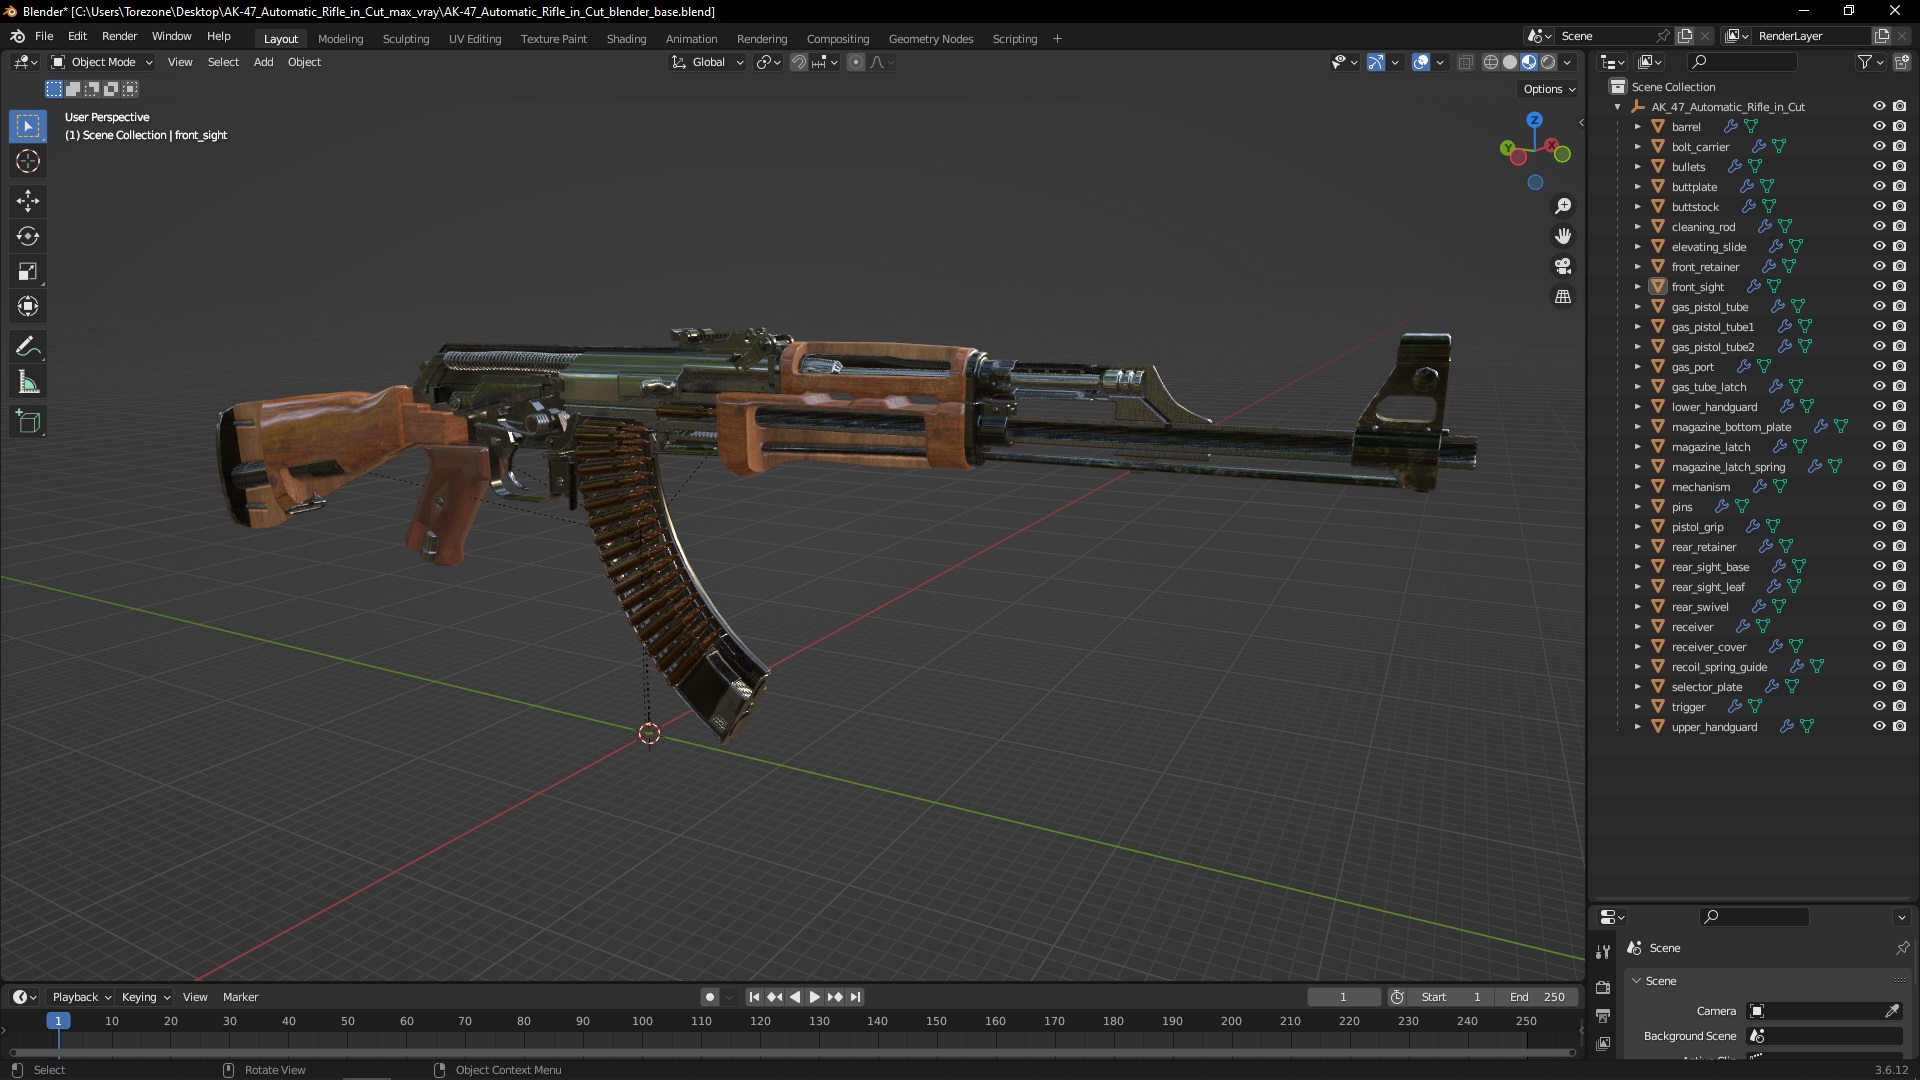Toggle camera view in viewport
The height and width of the screenshot is (1080, 1920).
pos(1563,266)
